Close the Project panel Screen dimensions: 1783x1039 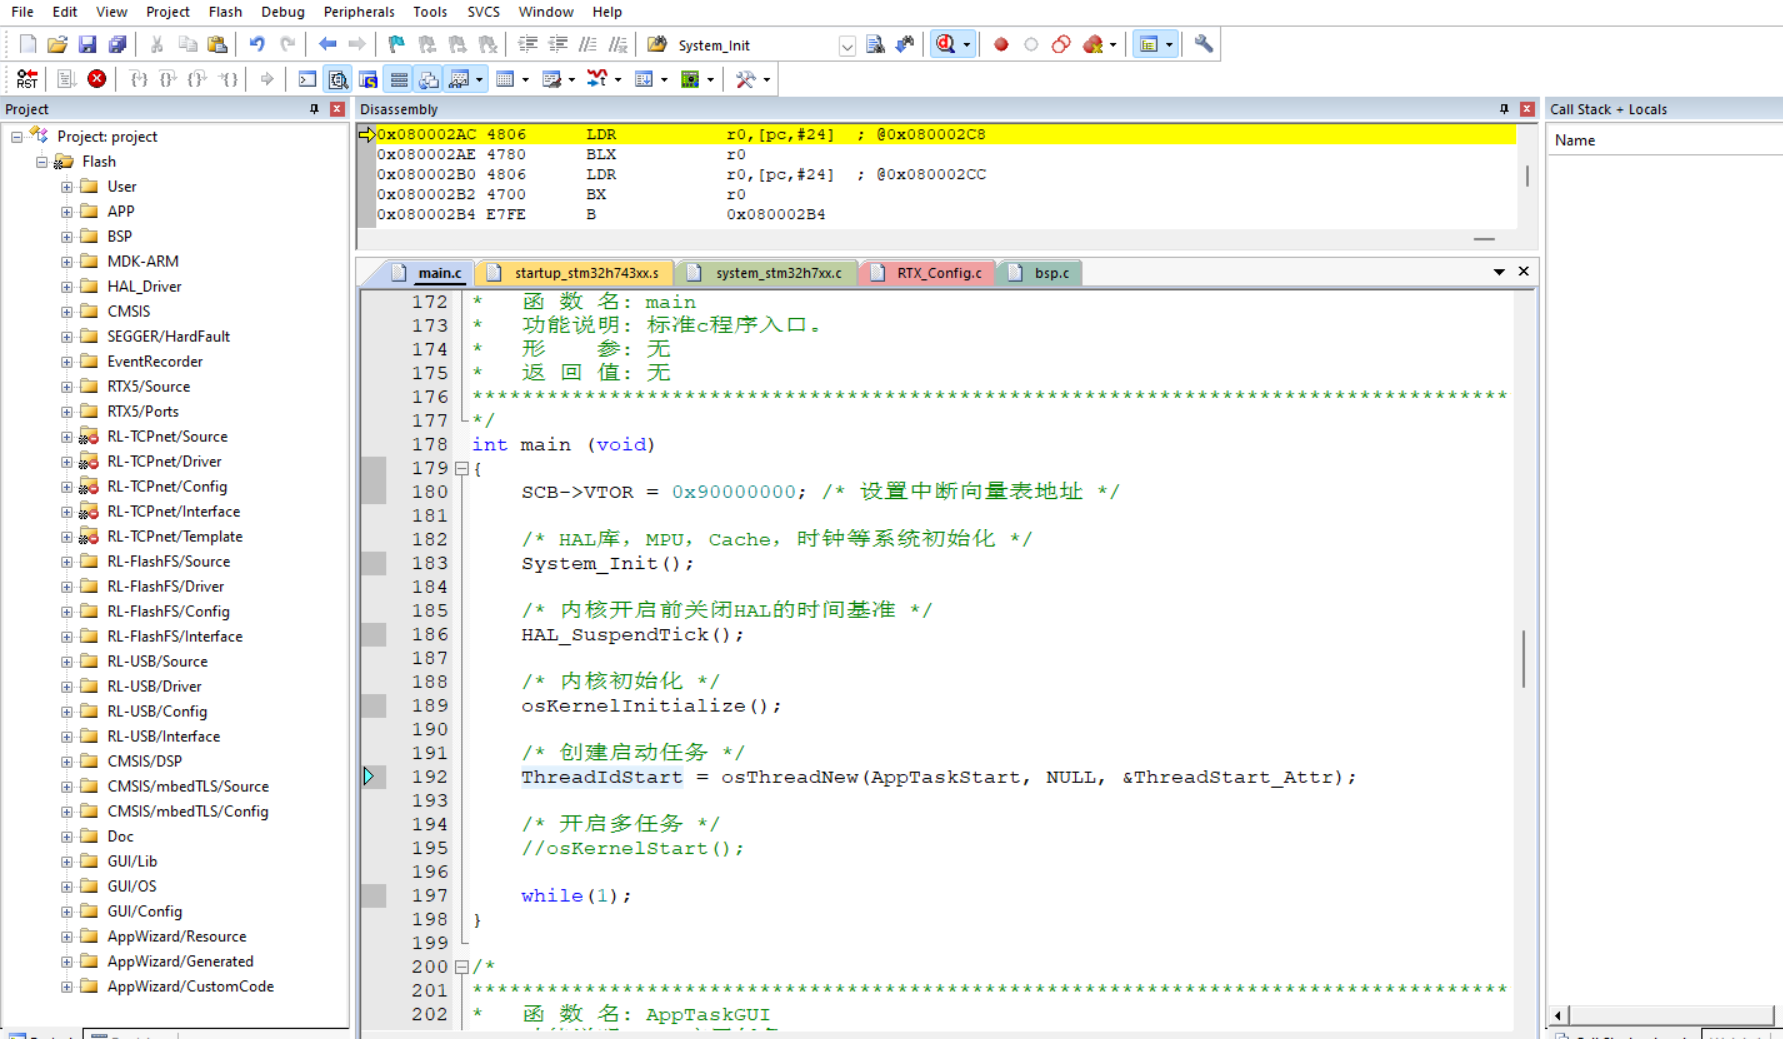337,109
